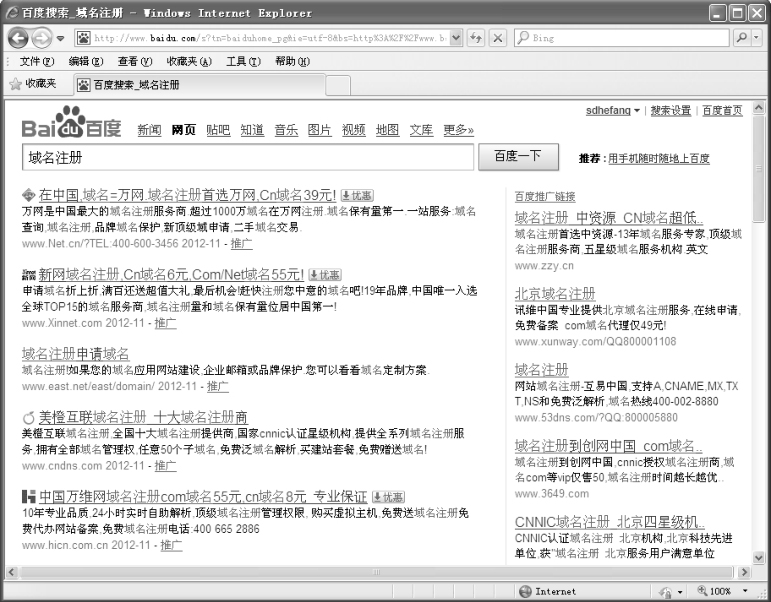Open the 工具(T) menu
This screenshot has height=602, width=771.
pos(243,61)
